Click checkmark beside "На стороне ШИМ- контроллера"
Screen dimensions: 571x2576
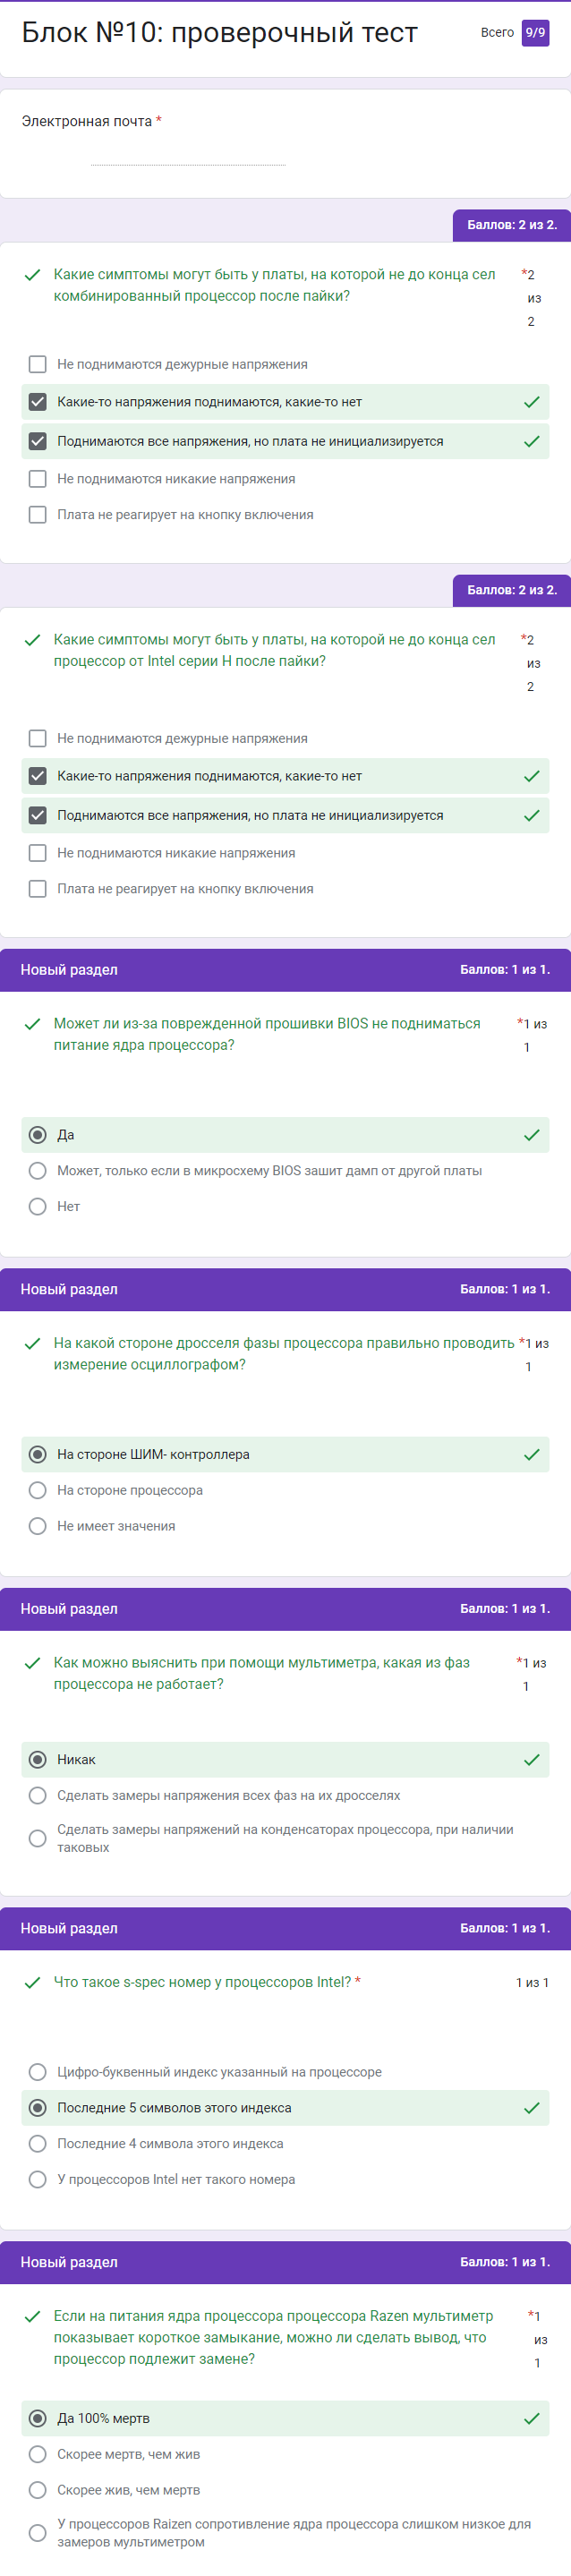pyautogui.click(x=531, y=1455)
